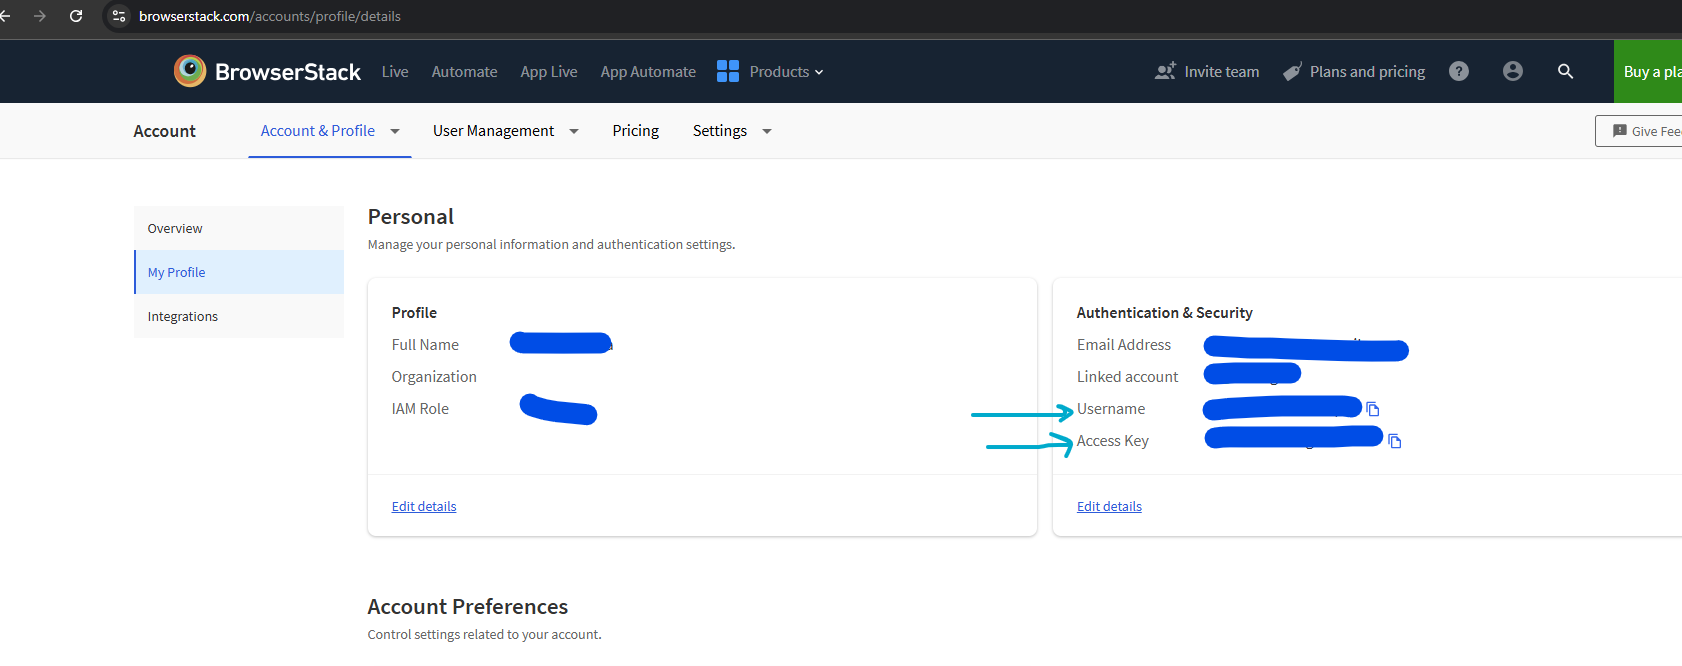This screenshot has height=666, width=1682.
Task: Expand the Account & Profile dropdown arrow
Action: [x=395, y=131]
